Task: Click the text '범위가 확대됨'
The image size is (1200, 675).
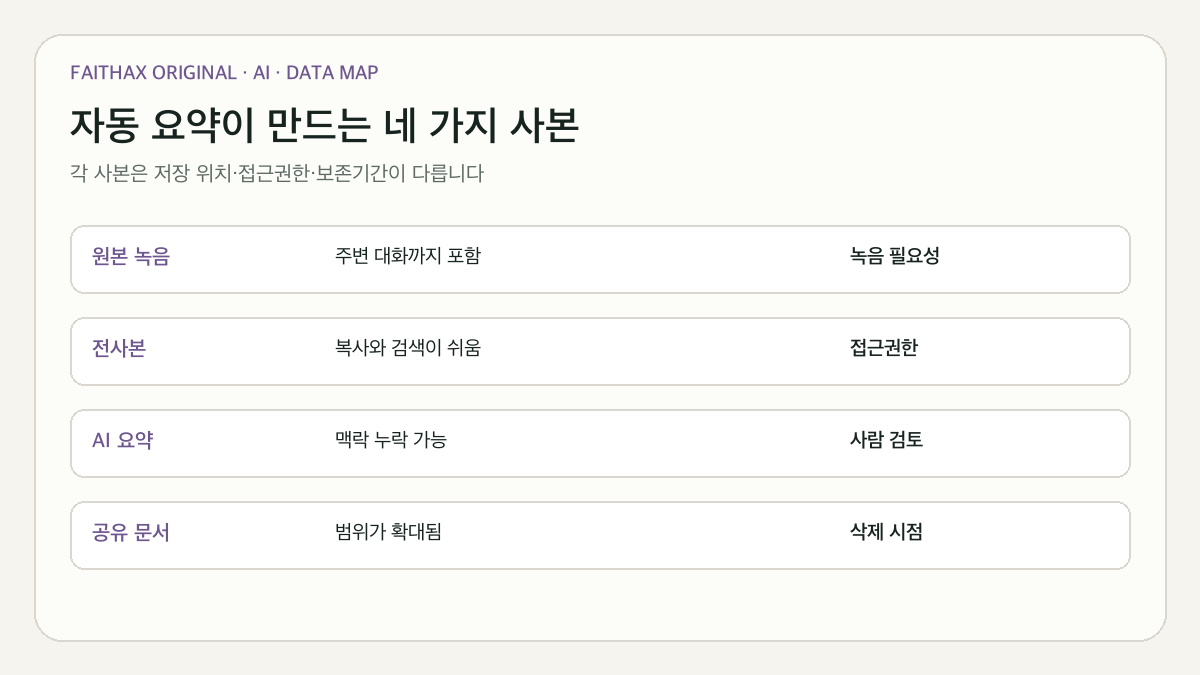Action: click(389, 532)
